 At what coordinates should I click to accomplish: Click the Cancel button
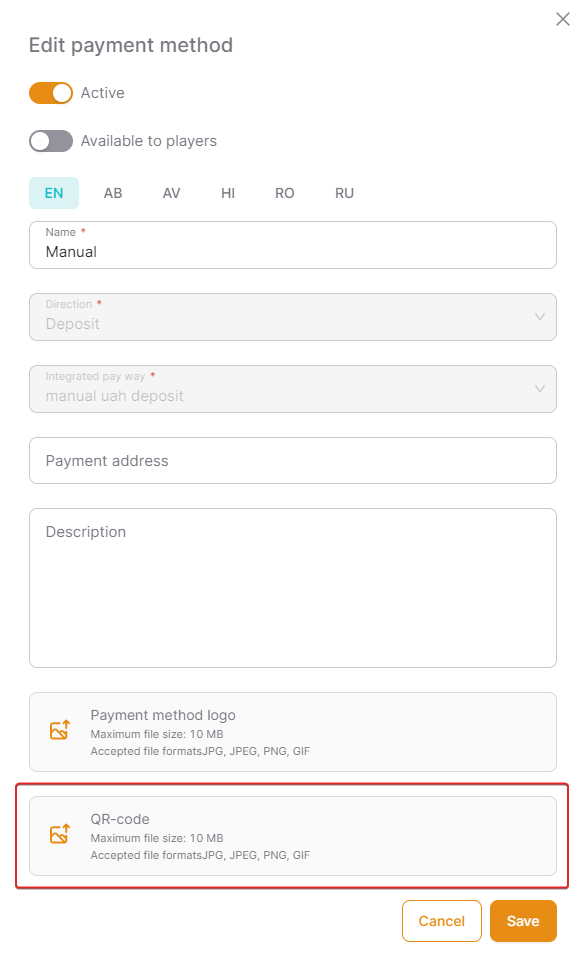pyautogui.click(x=441, y=921)
